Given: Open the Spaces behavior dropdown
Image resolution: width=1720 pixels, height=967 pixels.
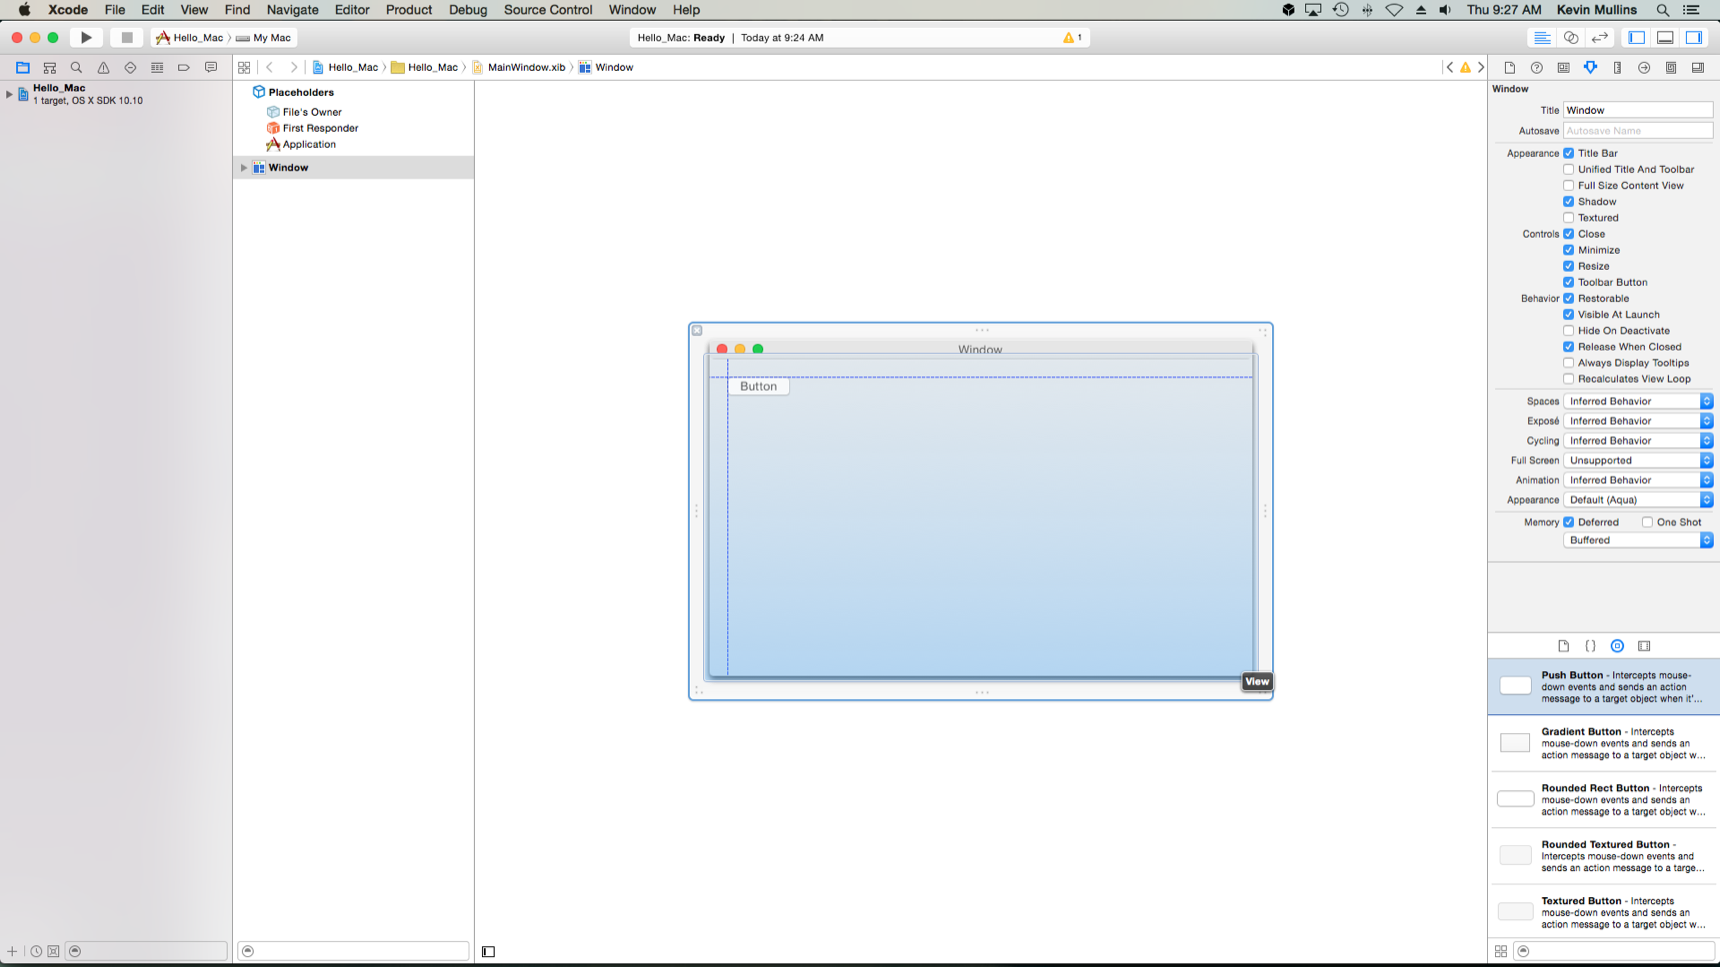Looking at the screenshot, I should click(1638, 401).
